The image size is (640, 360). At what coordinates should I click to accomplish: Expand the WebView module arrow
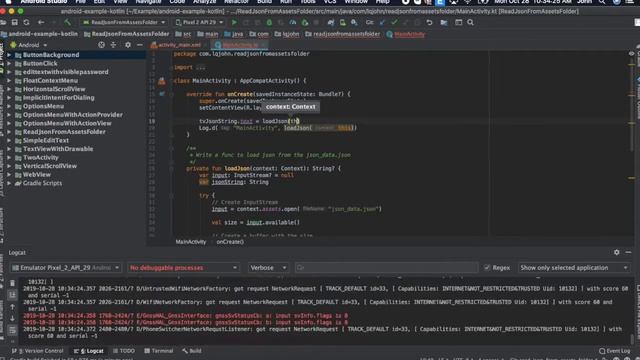9,175
